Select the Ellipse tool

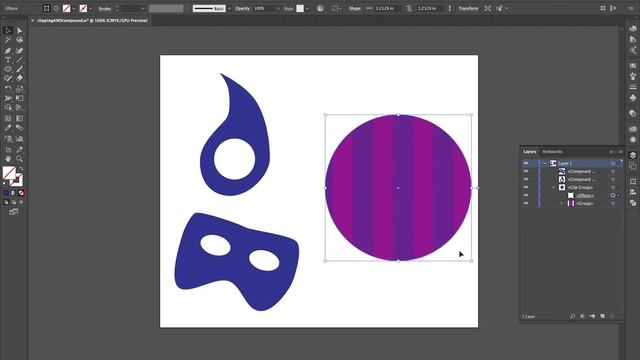click(x=8, y=69)
